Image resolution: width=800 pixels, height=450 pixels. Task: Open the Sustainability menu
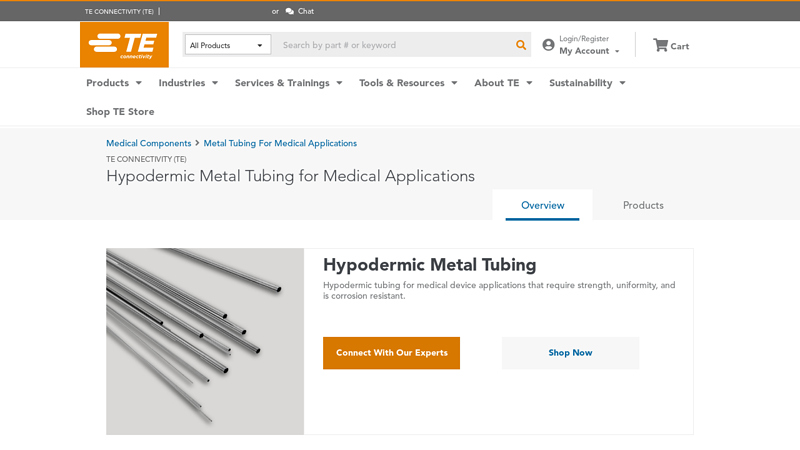coord(581,83)
